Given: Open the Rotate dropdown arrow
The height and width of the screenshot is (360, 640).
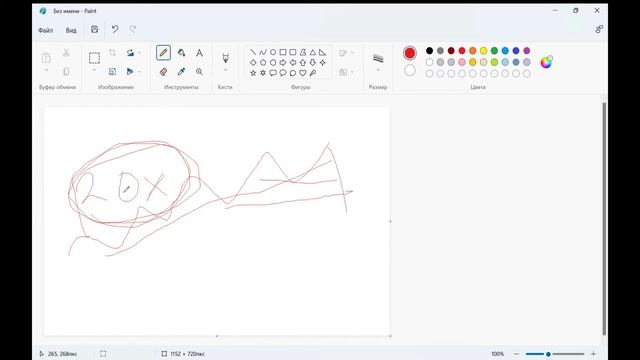Looking at the screenshot, I should pos(140,53).
